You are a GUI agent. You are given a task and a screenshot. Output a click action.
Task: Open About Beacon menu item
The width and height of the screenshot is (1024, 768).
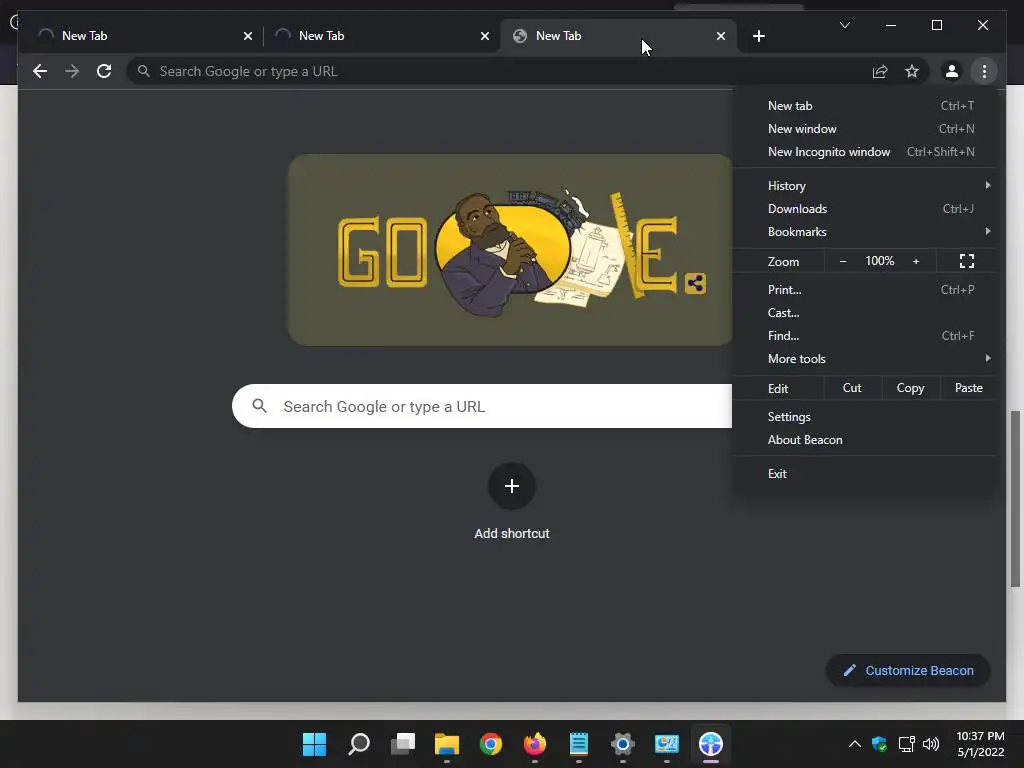pos(865,440)
